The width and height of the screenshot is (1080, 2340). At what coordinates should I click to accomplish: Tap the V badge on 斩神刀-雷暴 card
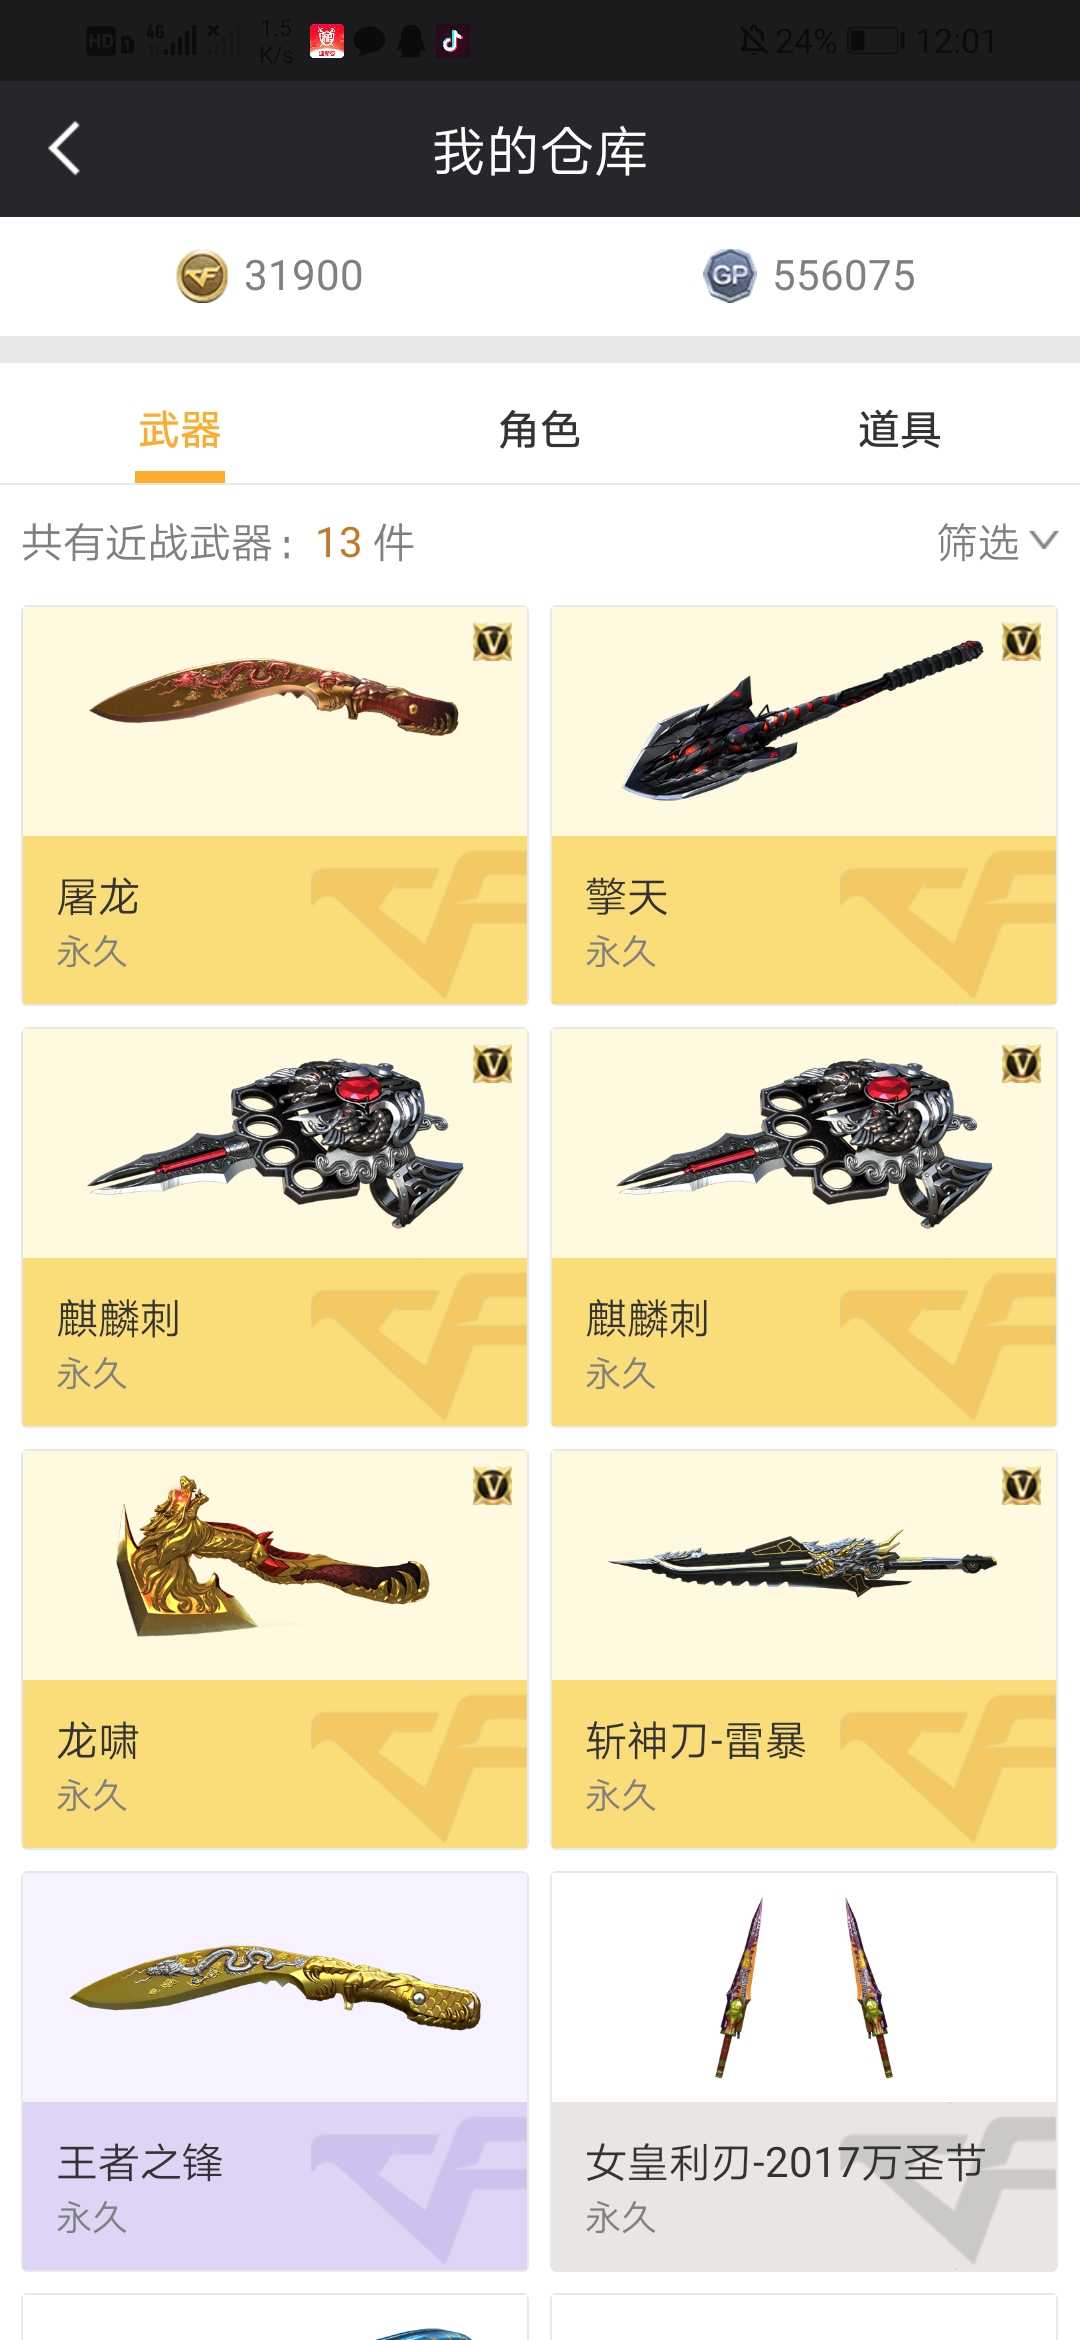(1021, 1485)
